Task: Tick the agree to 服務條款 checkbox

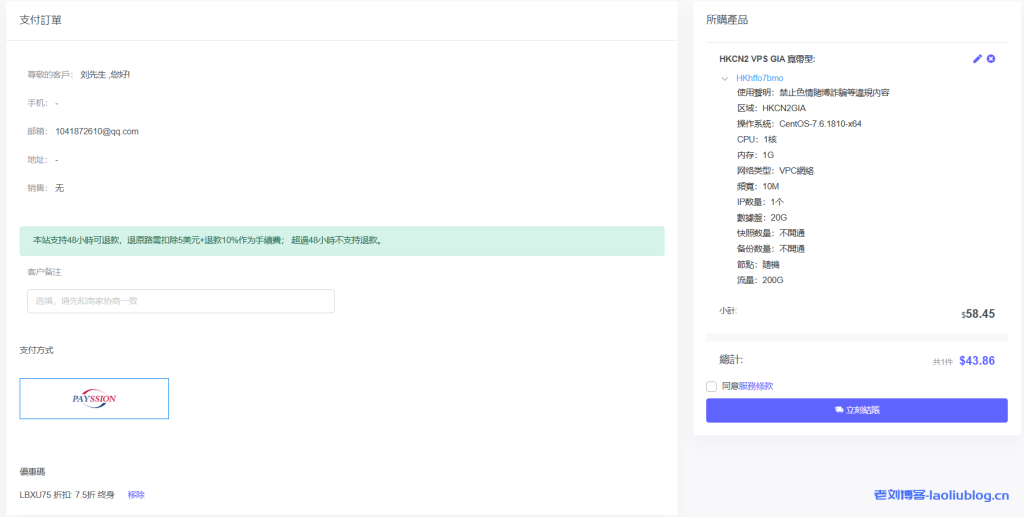Action: click(711, 386)
